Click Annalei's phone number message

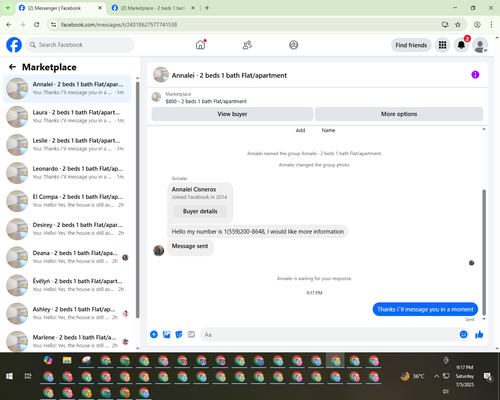pyautogui.click(x=258, y=231)
